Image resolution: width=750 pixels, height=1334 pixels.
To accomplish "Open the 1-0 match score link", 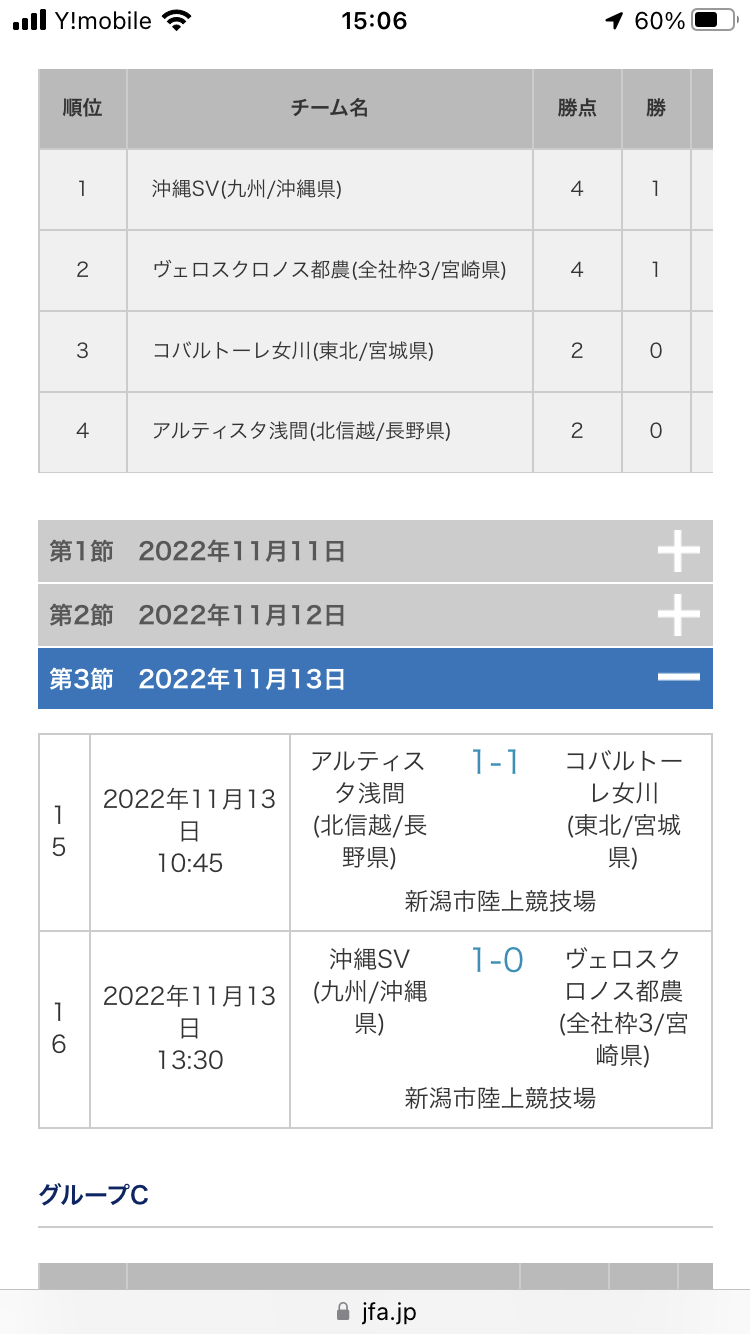I will 497,960.
